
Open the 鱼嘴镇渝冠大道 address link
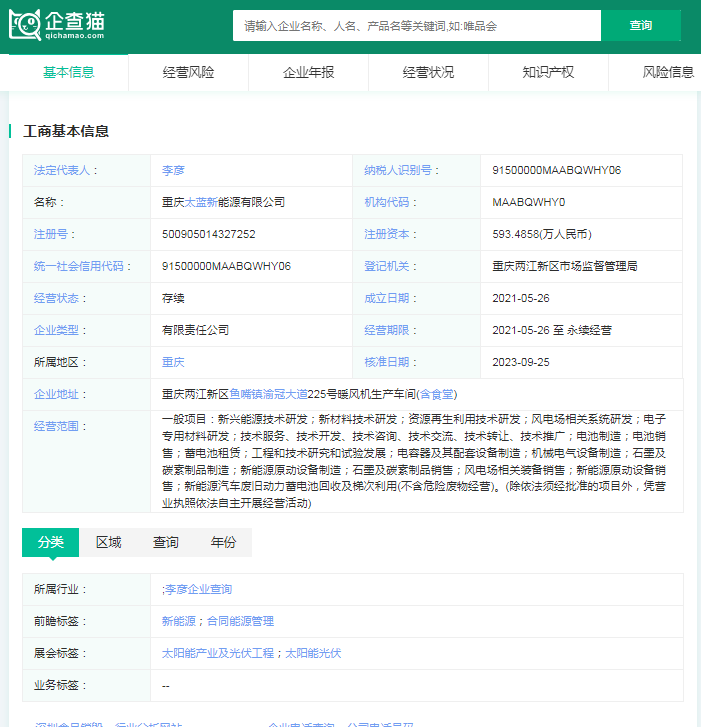click(x=268, y=395)
